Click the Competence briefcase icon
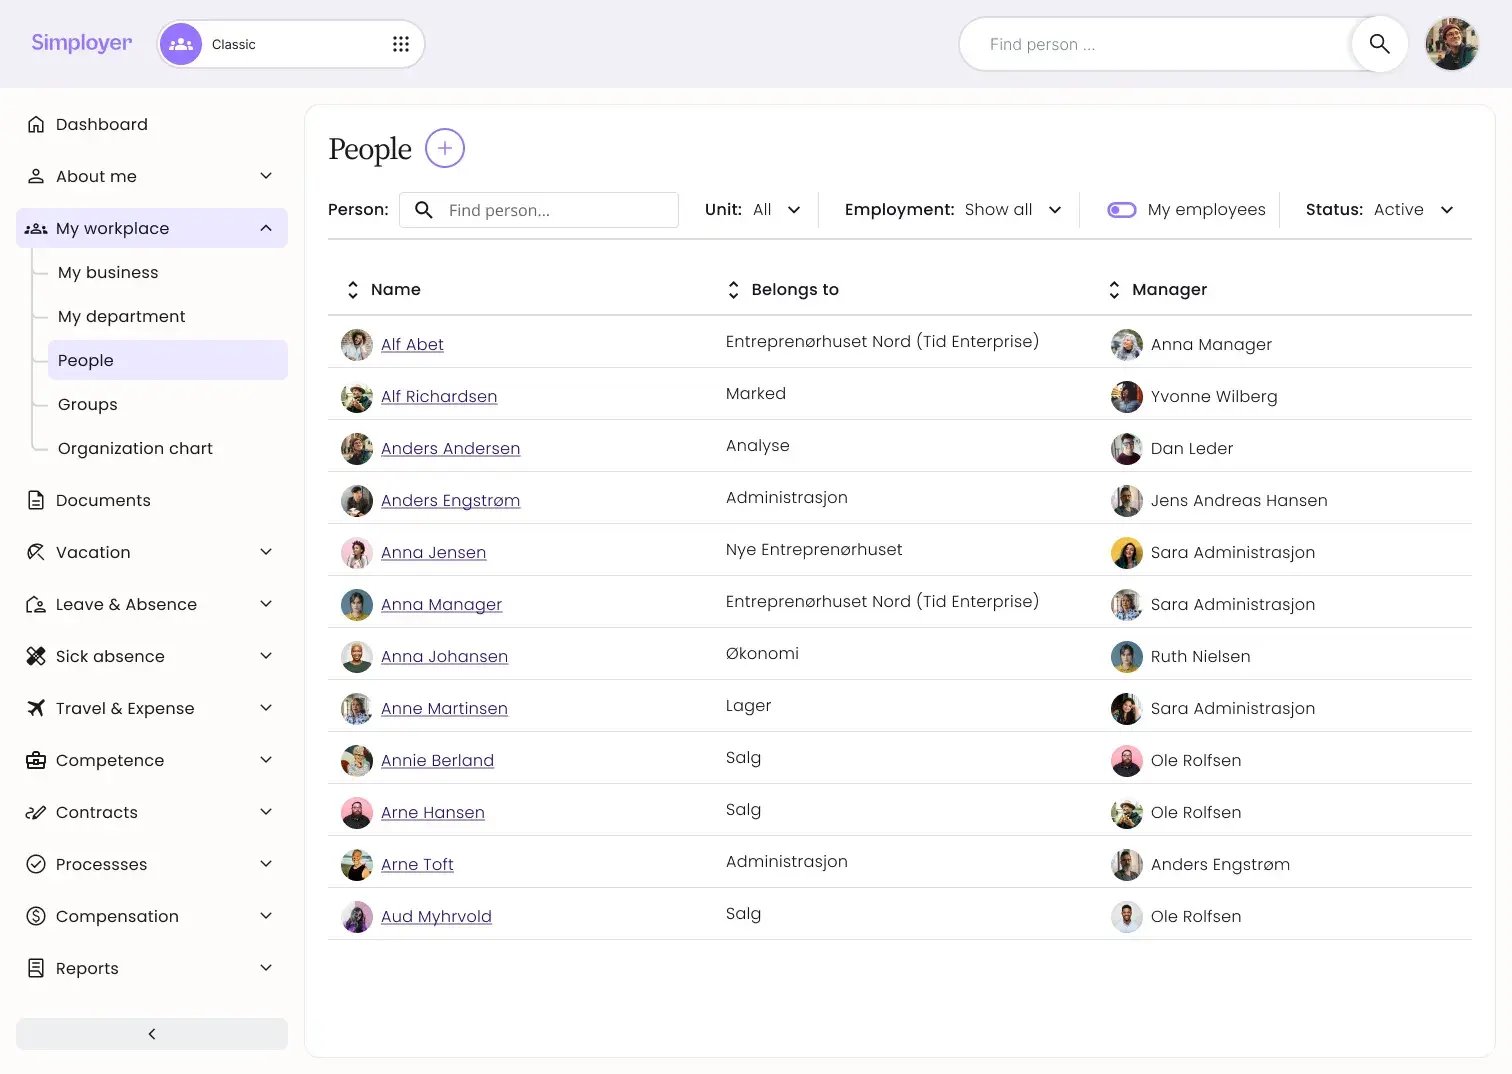1512x1074 pixels. tap(36, 760)
